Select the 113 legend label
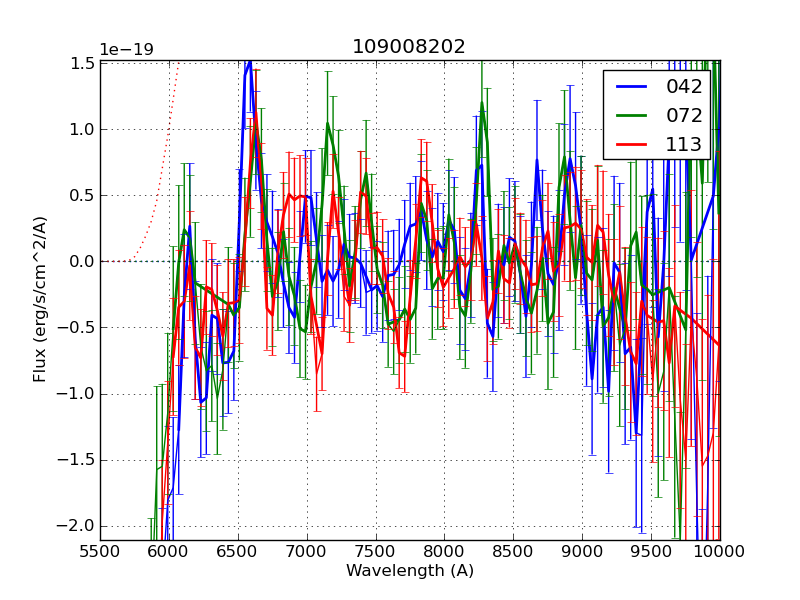Viewport: 800px width, 600px height. click(684, 144)
